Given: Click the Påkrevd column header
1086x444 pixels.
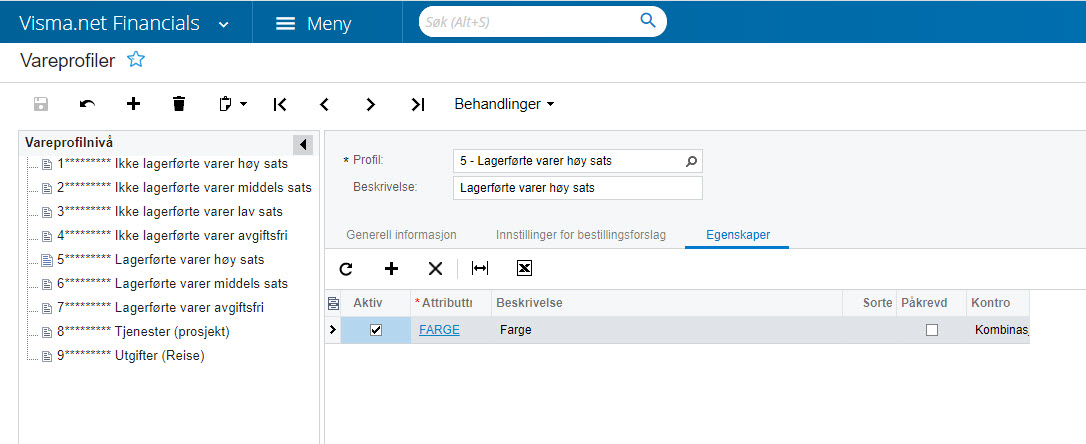Looking at the screenshot, I should 931,303.
